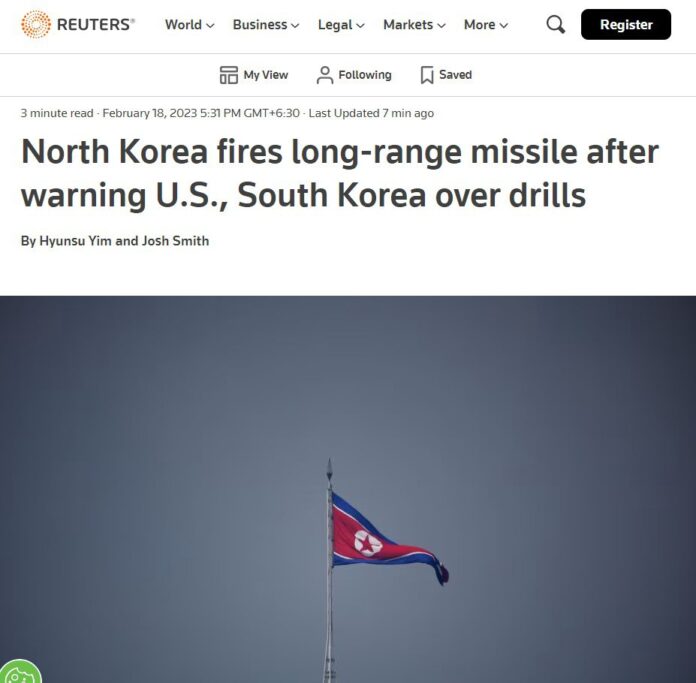
Task: Open the green cookie settings icon
Action: coord(18,673)
